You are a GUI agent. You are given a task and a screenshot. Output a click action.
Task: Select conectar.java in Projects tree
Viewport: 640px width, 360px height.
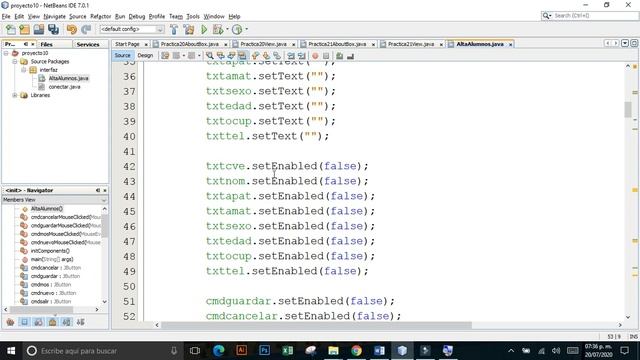click(64, 87)
